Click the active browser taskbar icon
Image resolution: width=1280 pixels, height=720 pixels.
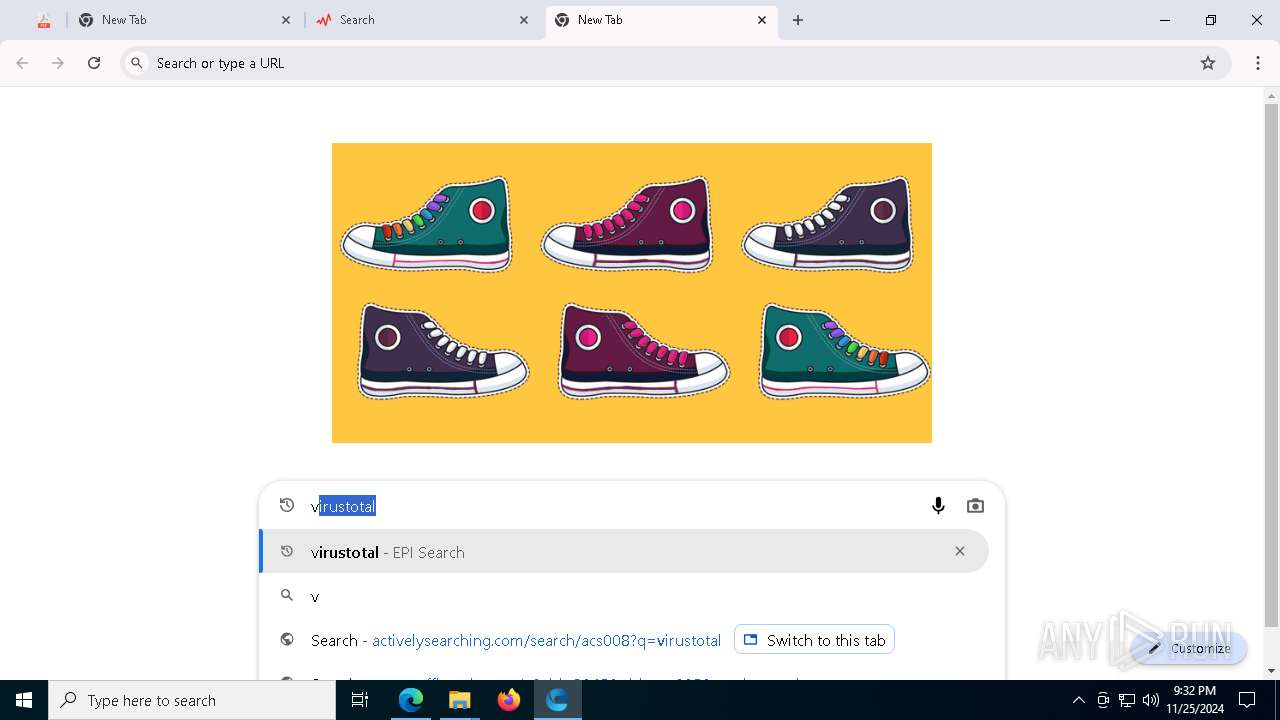point(557,700)
